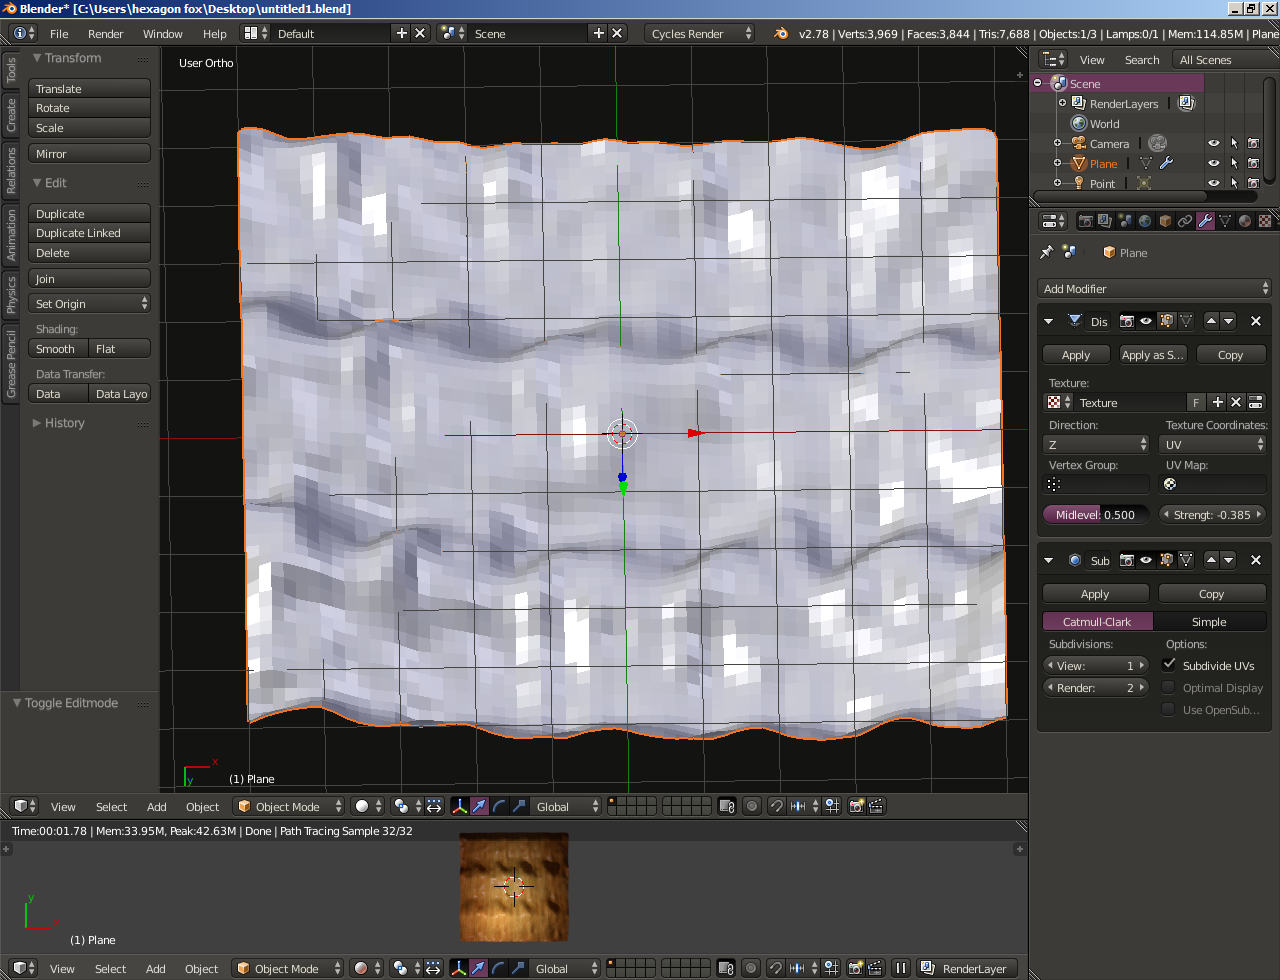Viewport: 1280px width, 980px height.
Task: Add new texture with plus icon
Action: coord(1217,402)
